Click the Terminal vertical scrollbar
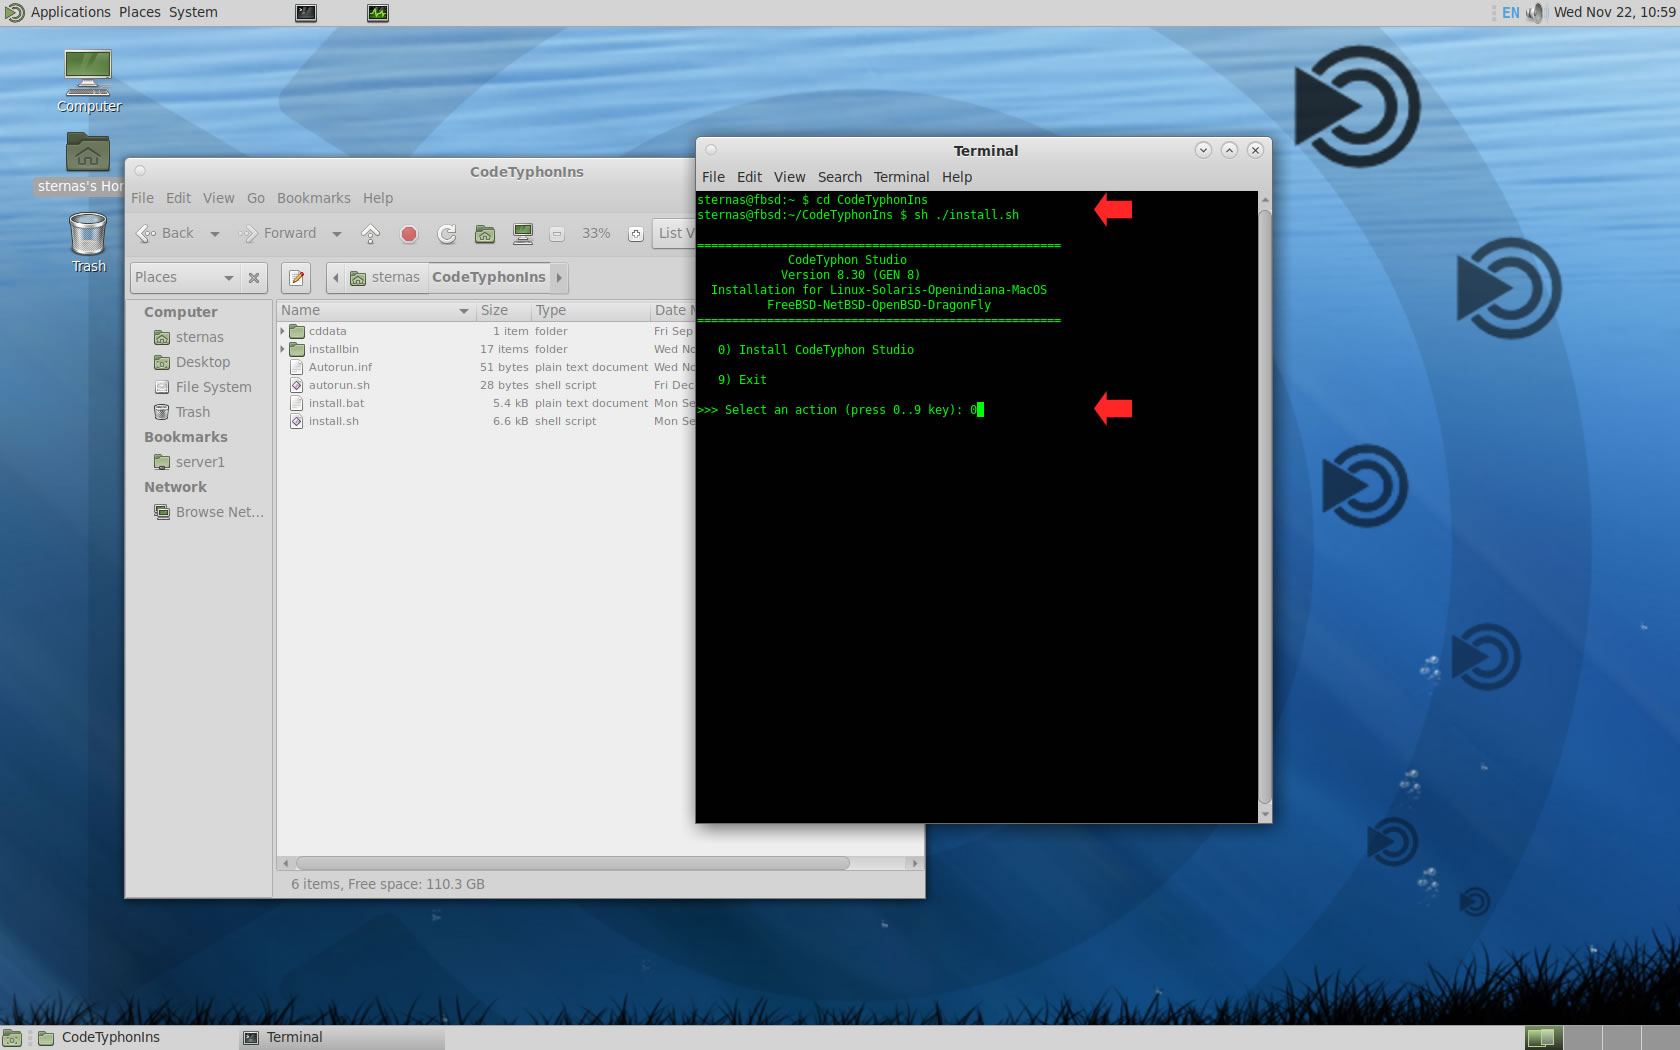 coord(1265,507)
